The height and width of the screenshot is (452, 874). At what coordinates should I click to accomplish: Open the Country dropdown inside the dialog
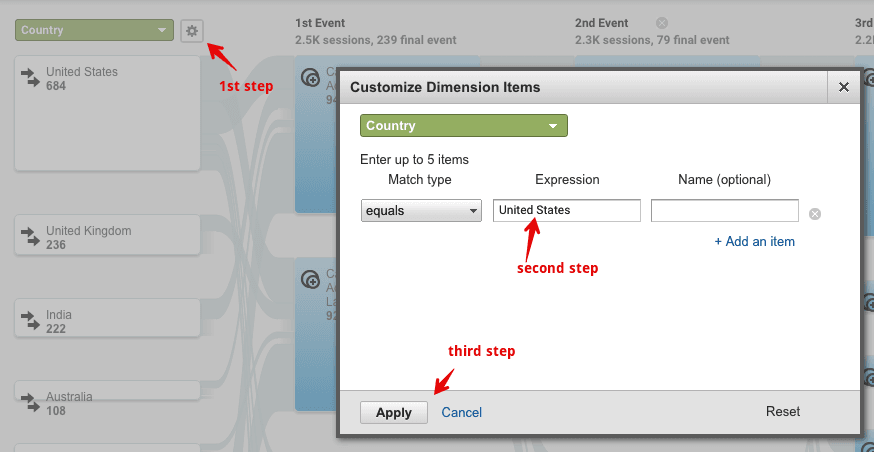(464, 125)
